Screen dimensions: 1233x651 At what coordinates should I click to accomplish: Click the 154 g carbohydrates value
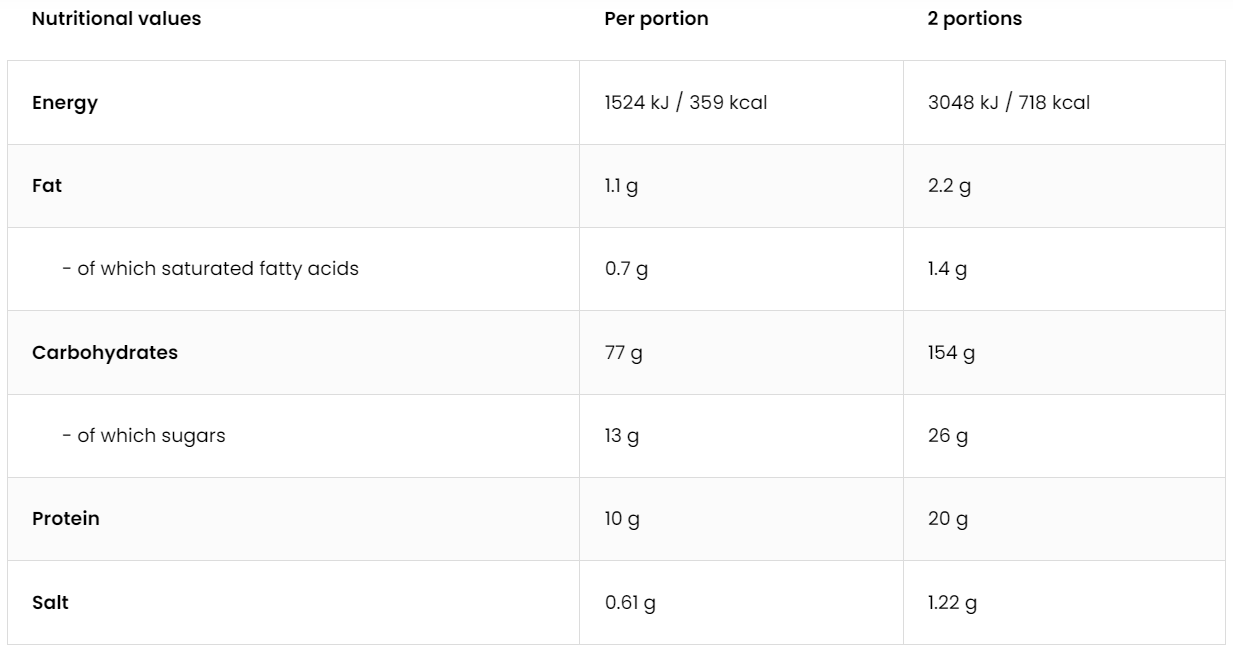coord(951,352)
